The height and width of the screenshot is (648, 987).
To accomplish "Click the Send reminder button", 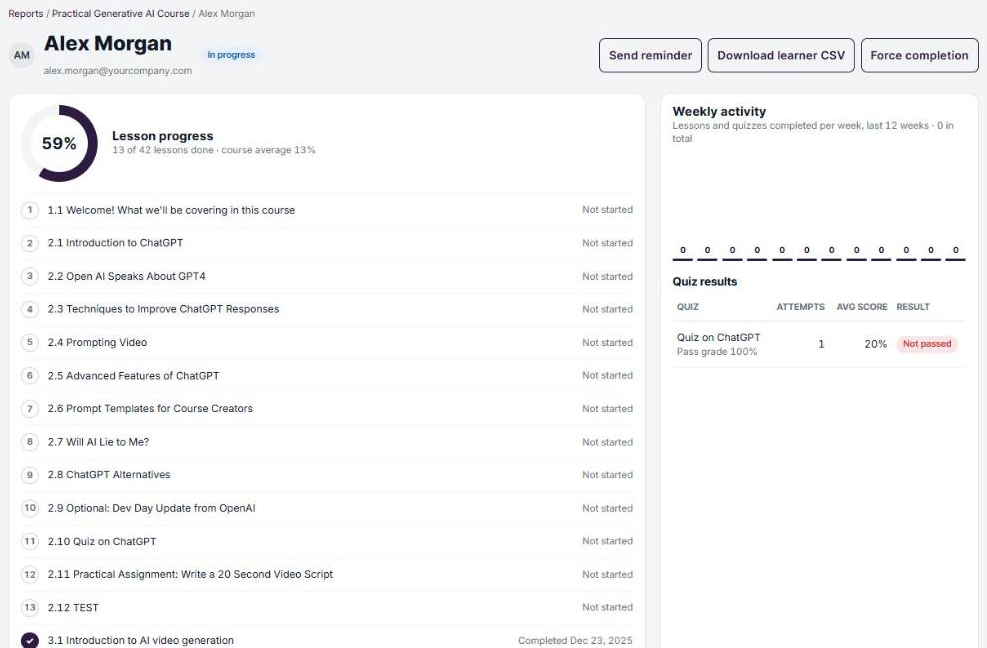I will [x=650, y=55].
